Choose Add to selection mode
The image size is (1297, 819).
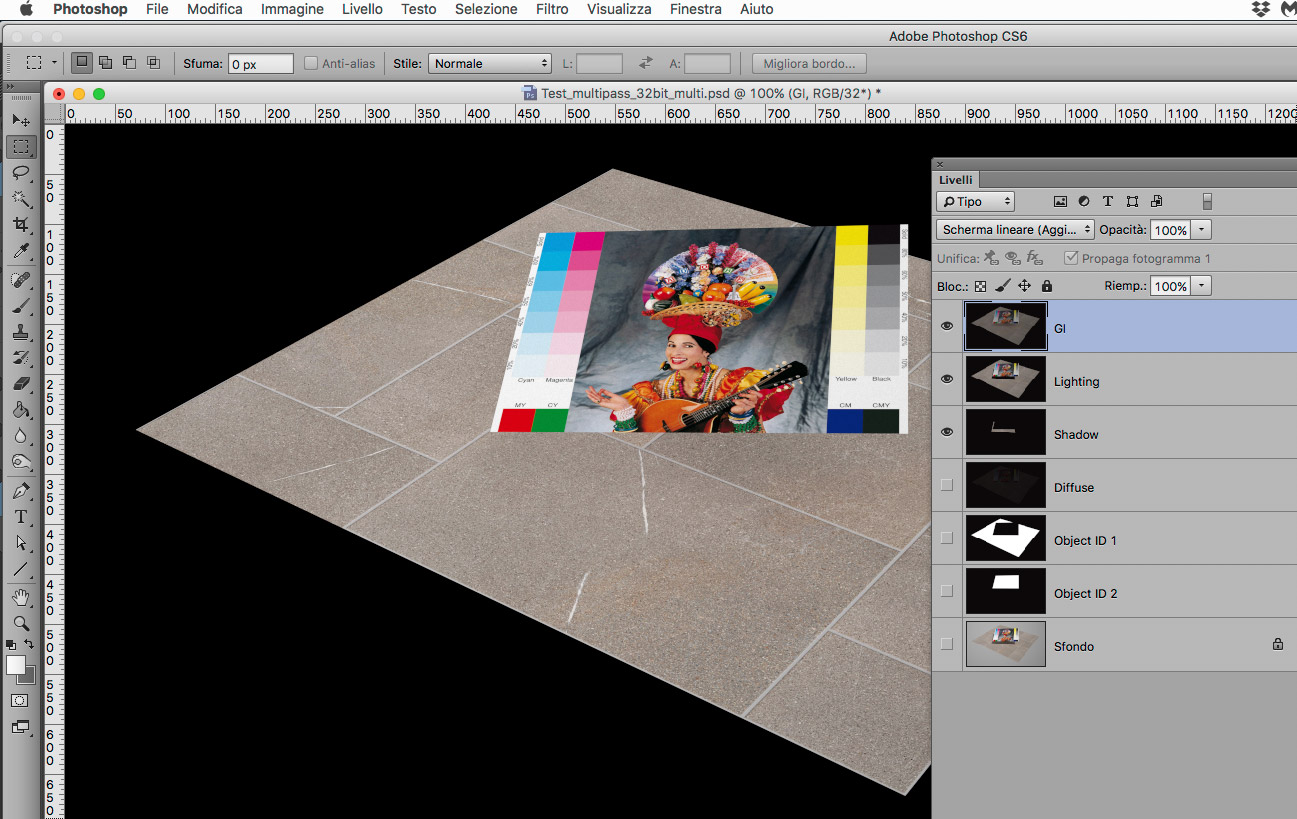105,63
